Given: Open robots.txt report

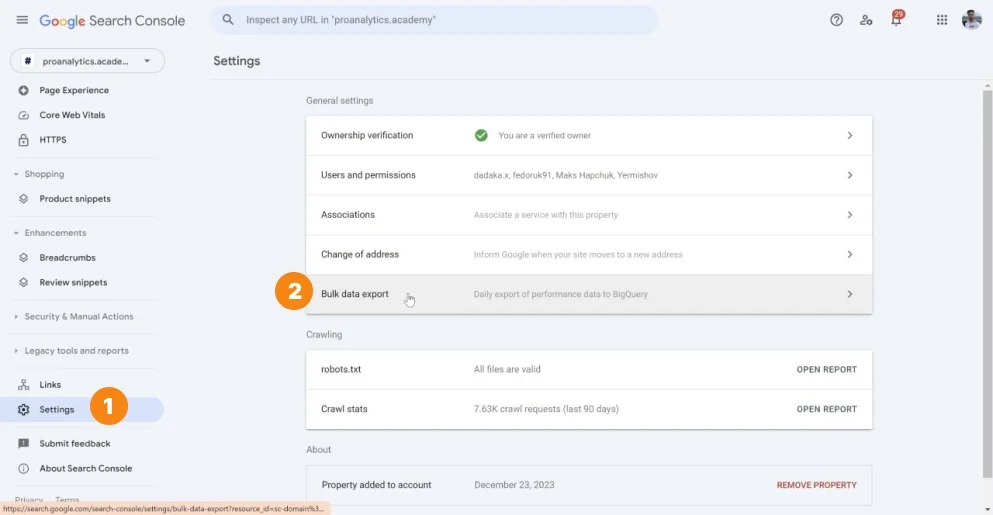Looking at the screenshot, I should point(826,369).
